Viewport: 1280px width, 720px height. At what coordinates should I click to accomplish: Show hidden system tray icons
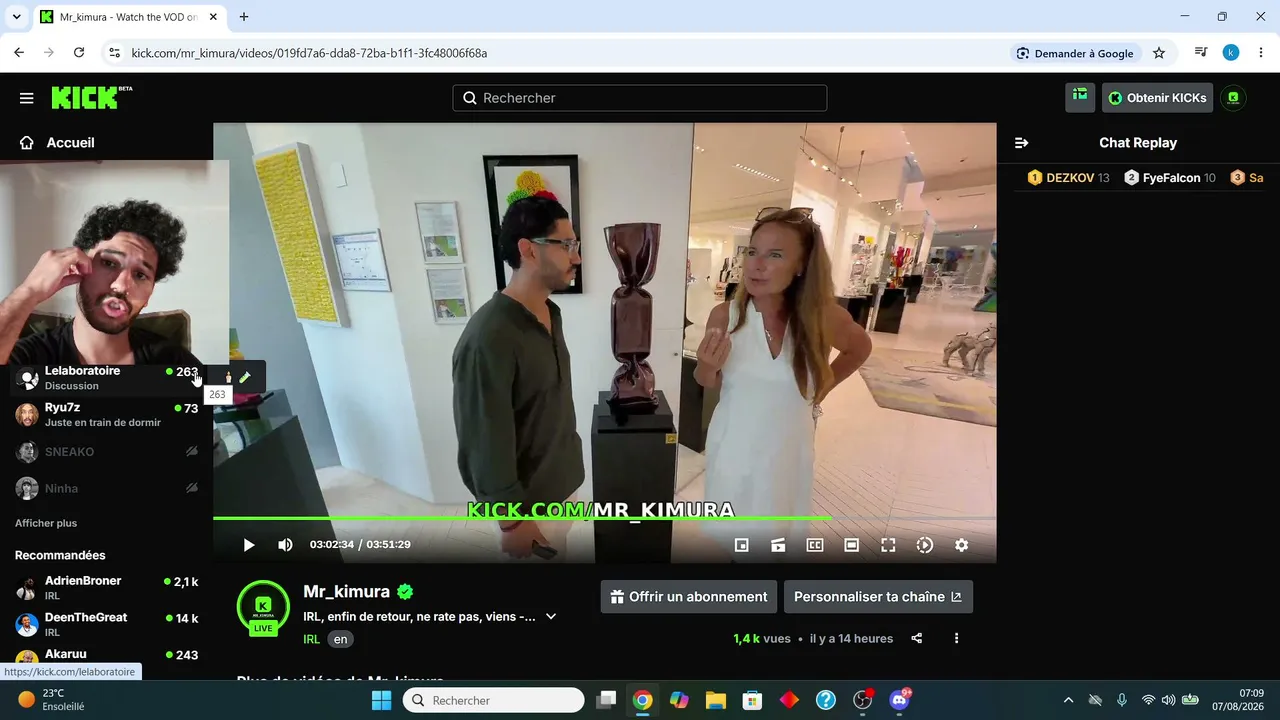(x=1068, y=700)
